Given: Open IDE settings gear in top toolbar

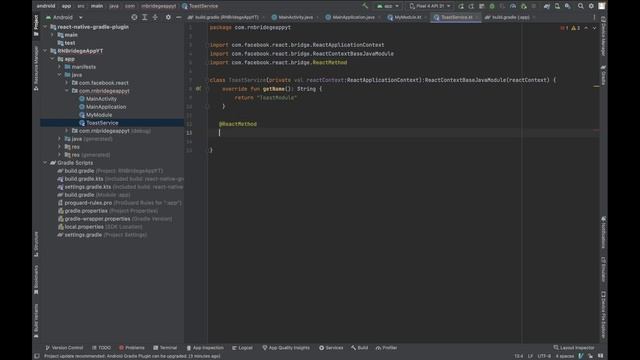Looking at the screenshot, I should tap(591, 6).
